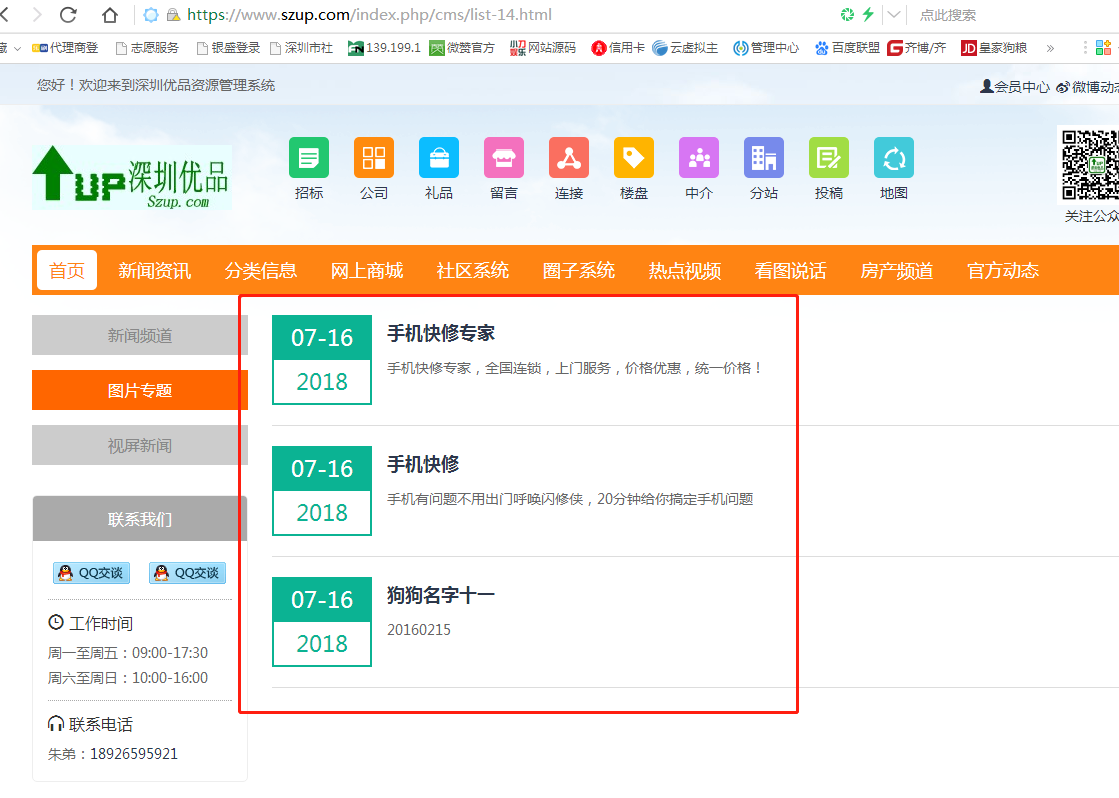The width and height of the screenshot is (1119, 798).
Task: Open the 新闻频道 sidebar item
Action: pyautogui.click(x=140, y=336)
